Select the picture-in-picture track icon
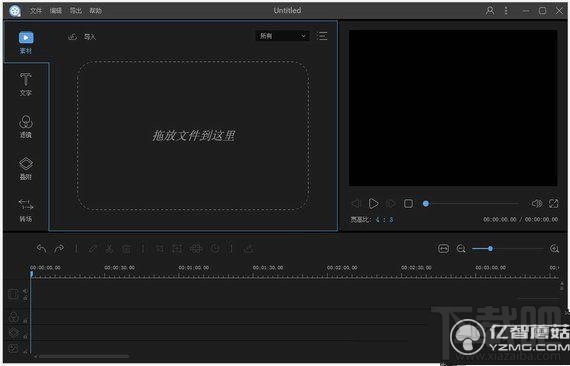 tap(13, 349)
